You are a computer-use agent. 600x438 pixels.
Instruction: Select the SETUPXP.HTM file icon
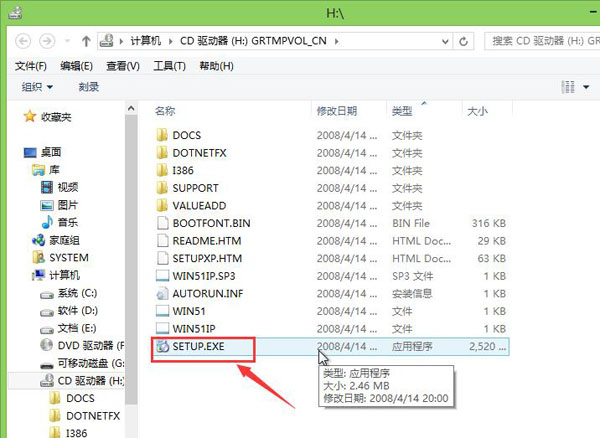[x=163, y=258]
